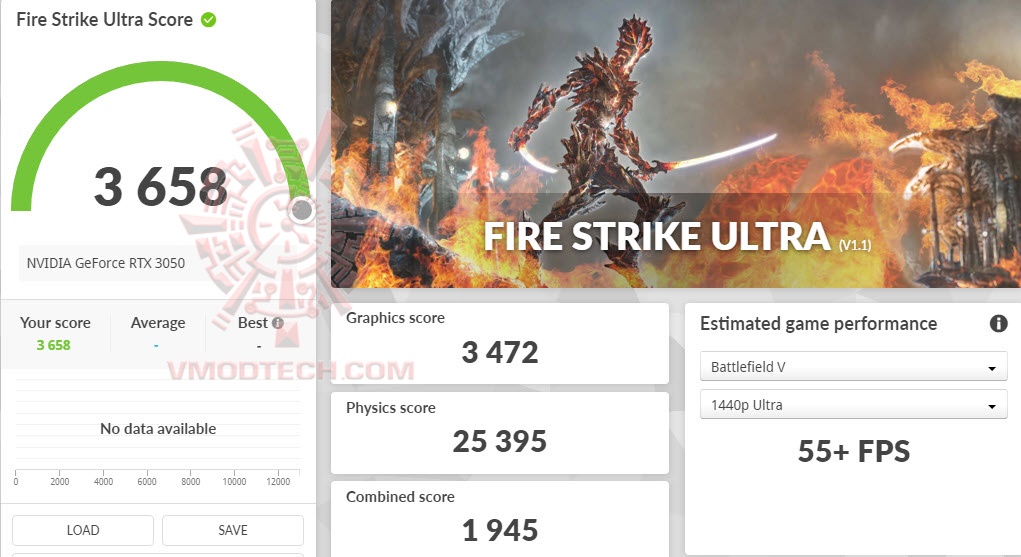This screenshot has height=557, width=1021.
Task: Expand the Battlefield V game dropdown
Action: coord(853,367)
